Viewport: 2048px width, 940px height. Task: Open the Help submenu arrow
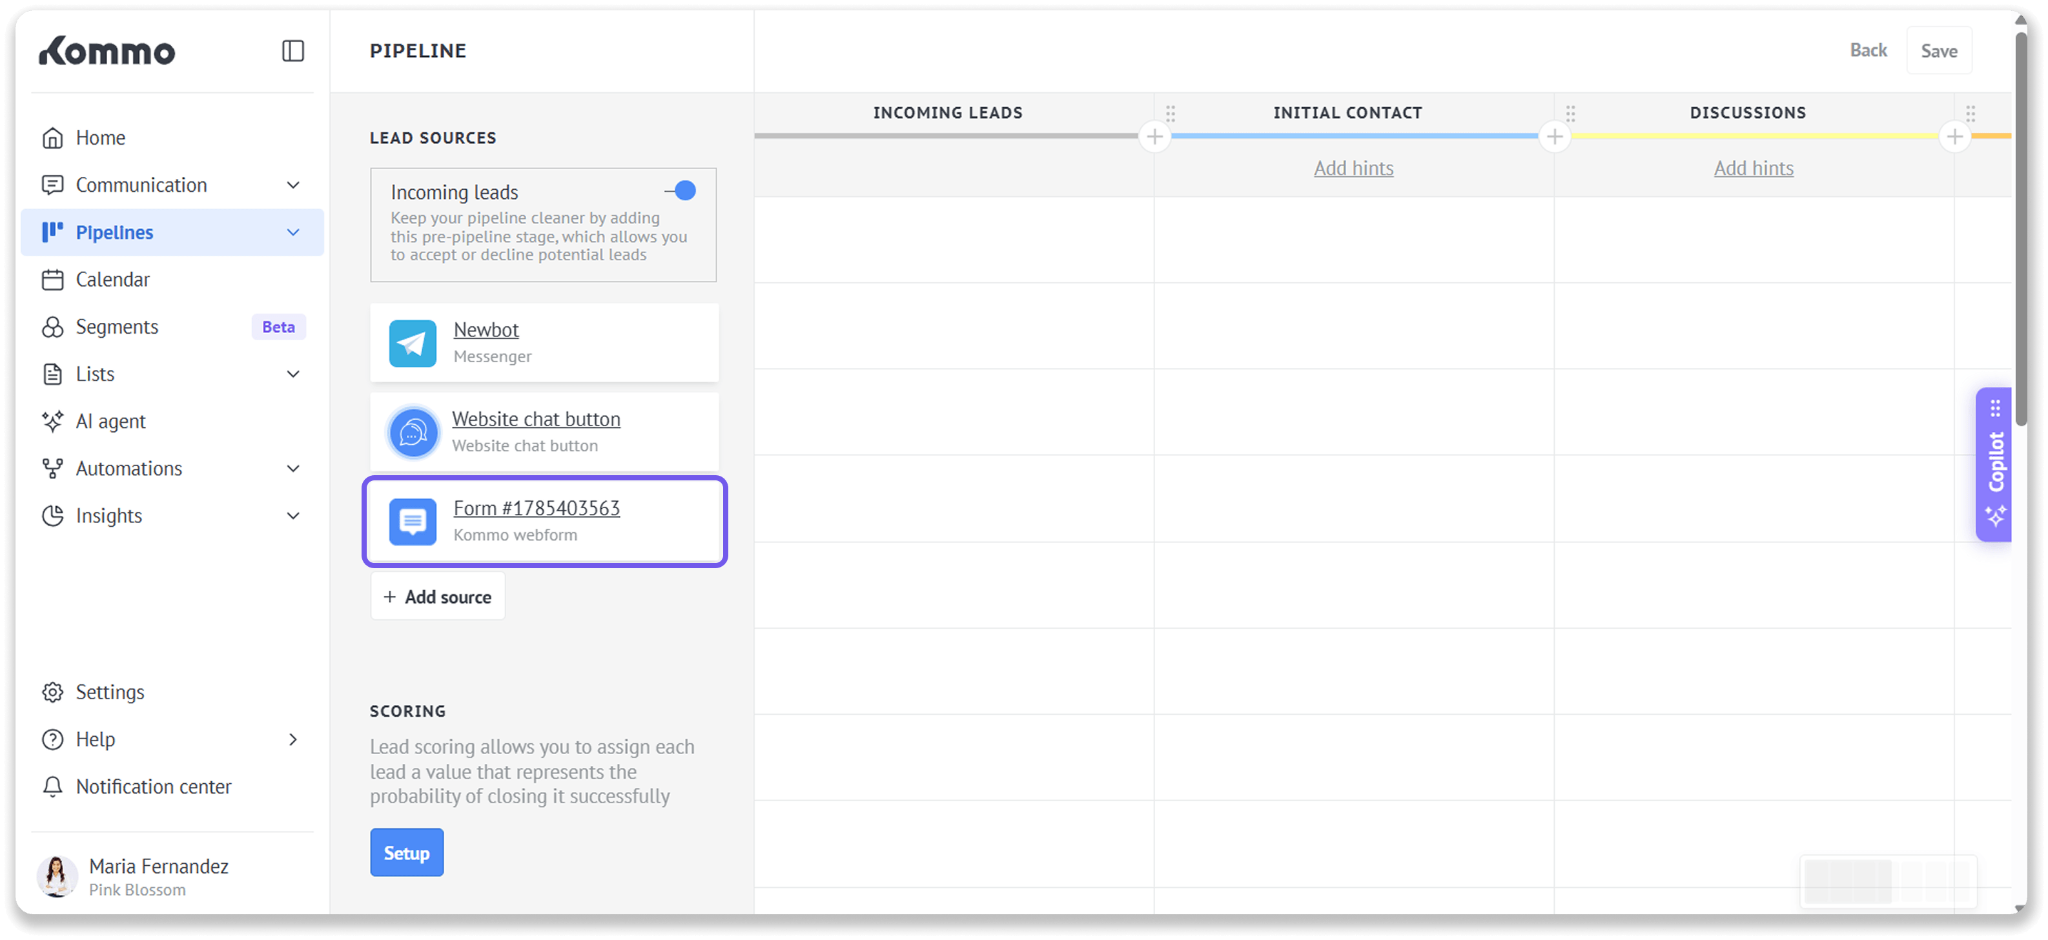pos(293,739)
